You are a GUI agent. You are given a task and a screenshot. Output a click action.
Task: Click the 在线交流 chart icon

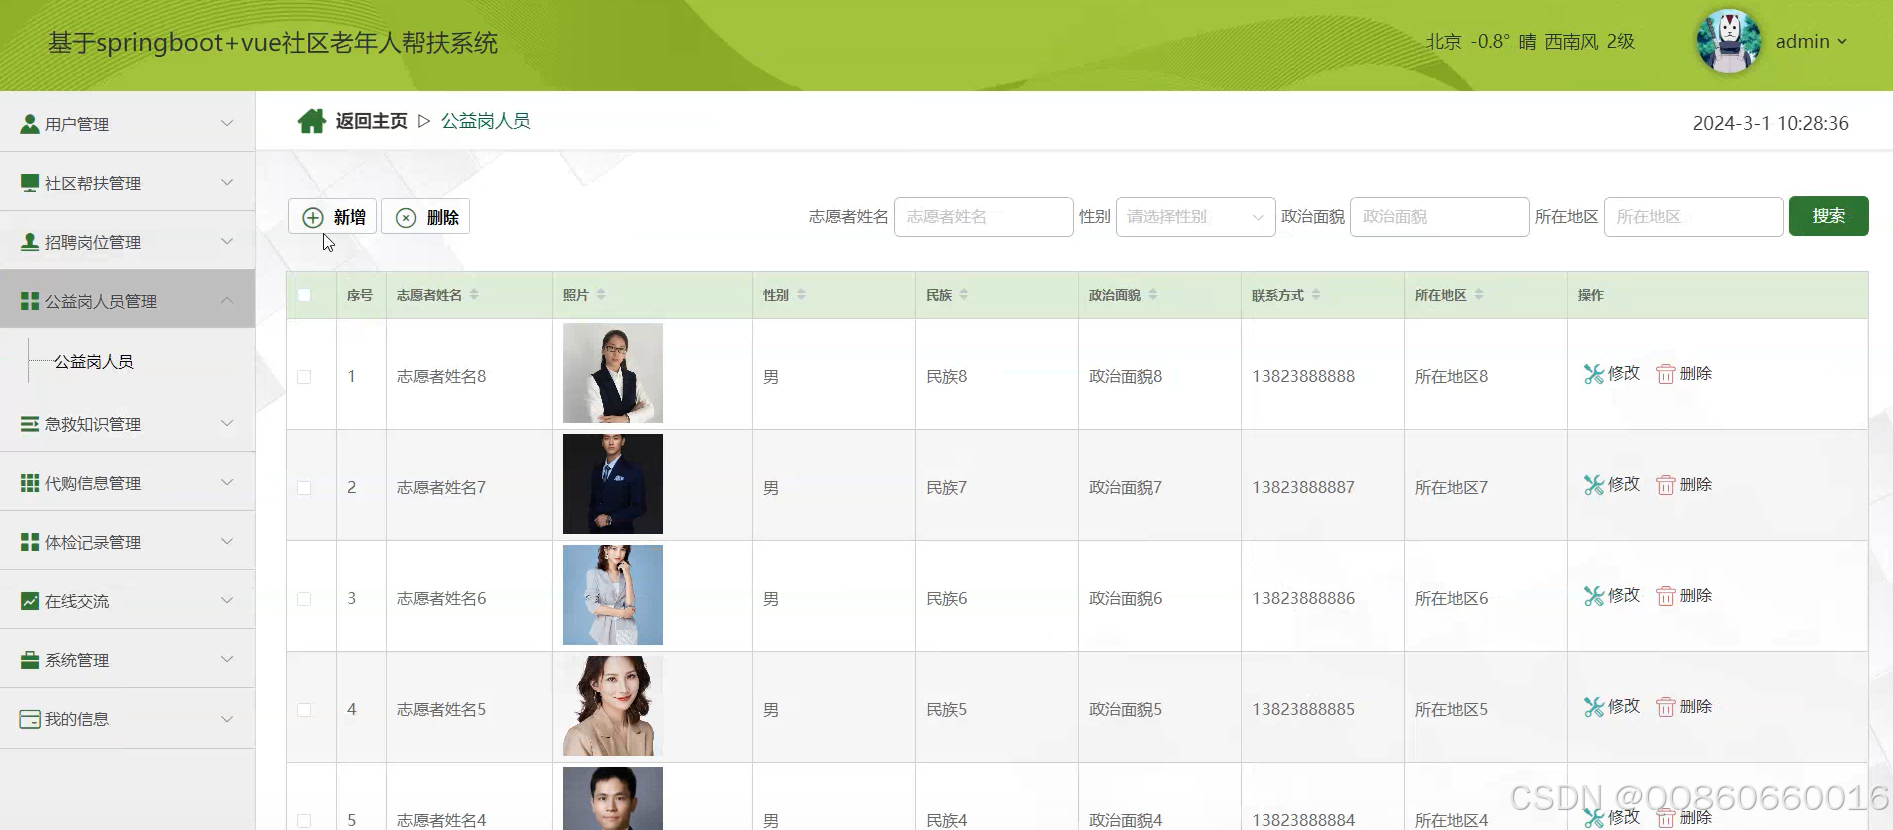(30, 601)
